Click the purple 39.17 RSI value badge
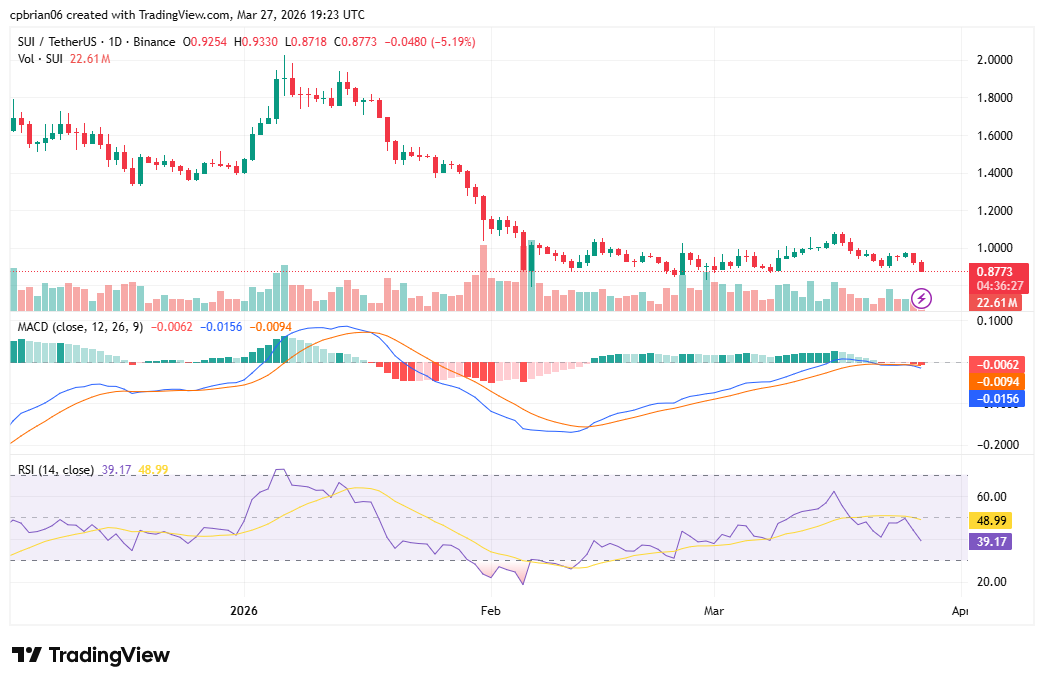This screenshot has width=1044, height=685. coord(989,541)
